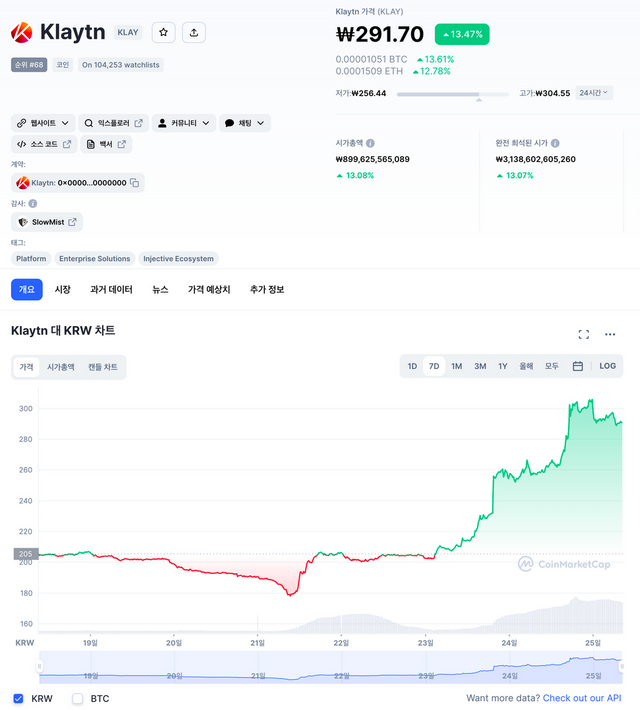The height and width of the screenshot is (710, 640).
Task: Click external link icon on 소스 코드
Action: pyautogui.click(x=67, y=144)
